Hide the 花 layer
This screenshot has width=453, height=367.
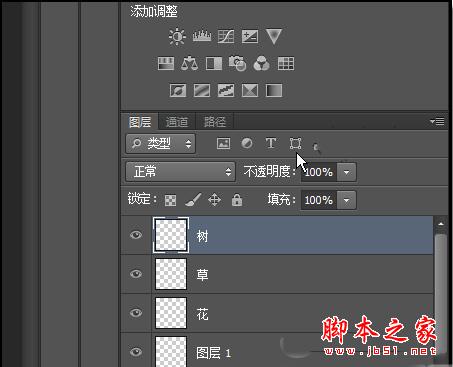click(x=136, y=313)
